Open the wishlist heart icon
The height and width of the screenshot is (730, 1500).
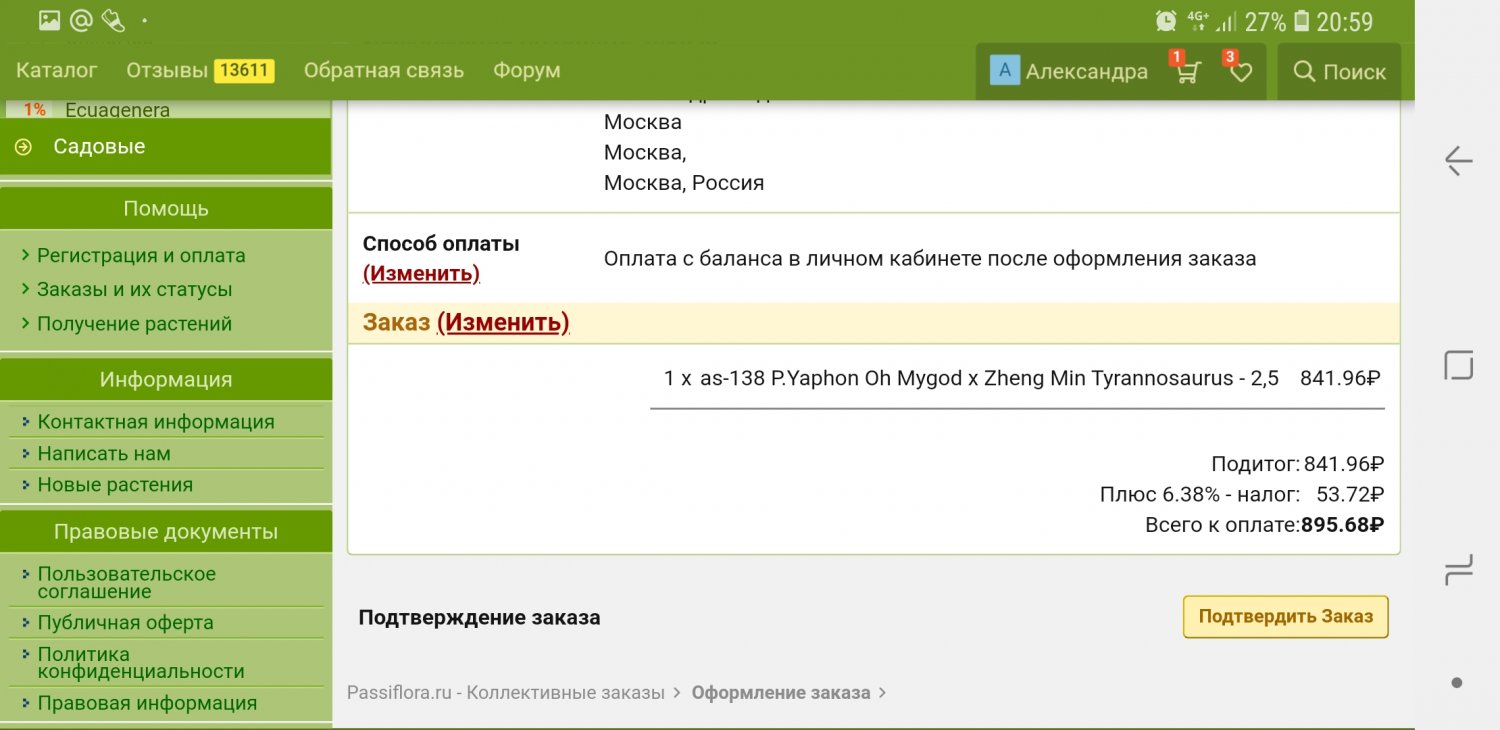point(1240,72)
